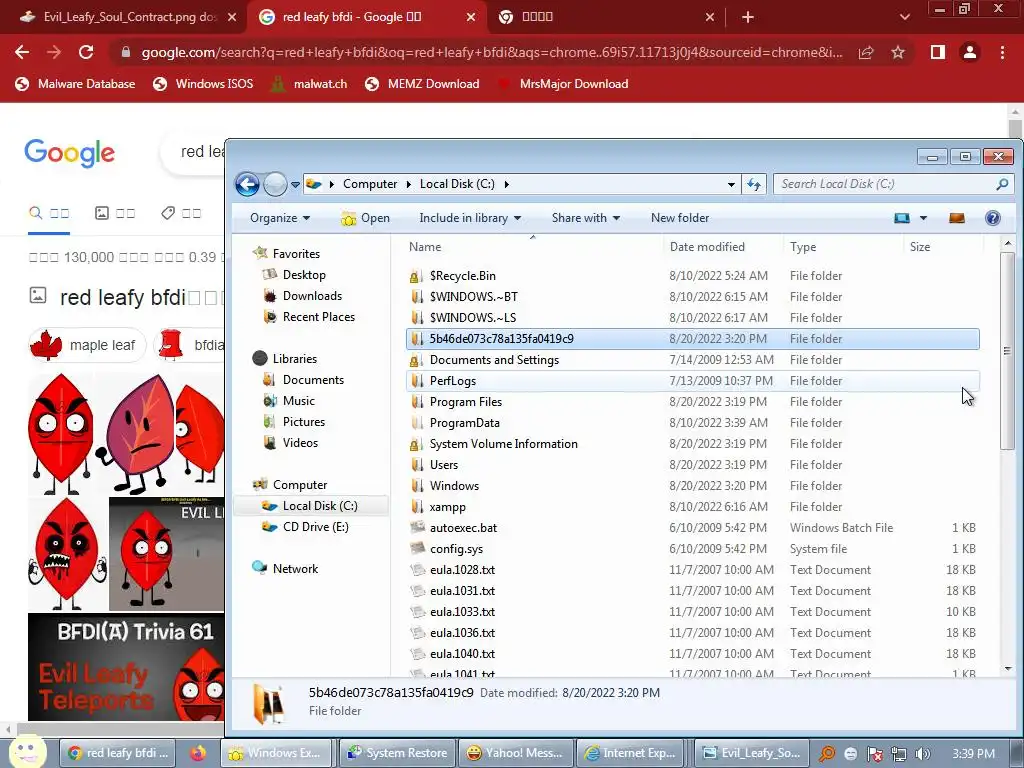Click the site lock icon in address bar
This screenshot has height=768, width=1024.
coord(126,52)
